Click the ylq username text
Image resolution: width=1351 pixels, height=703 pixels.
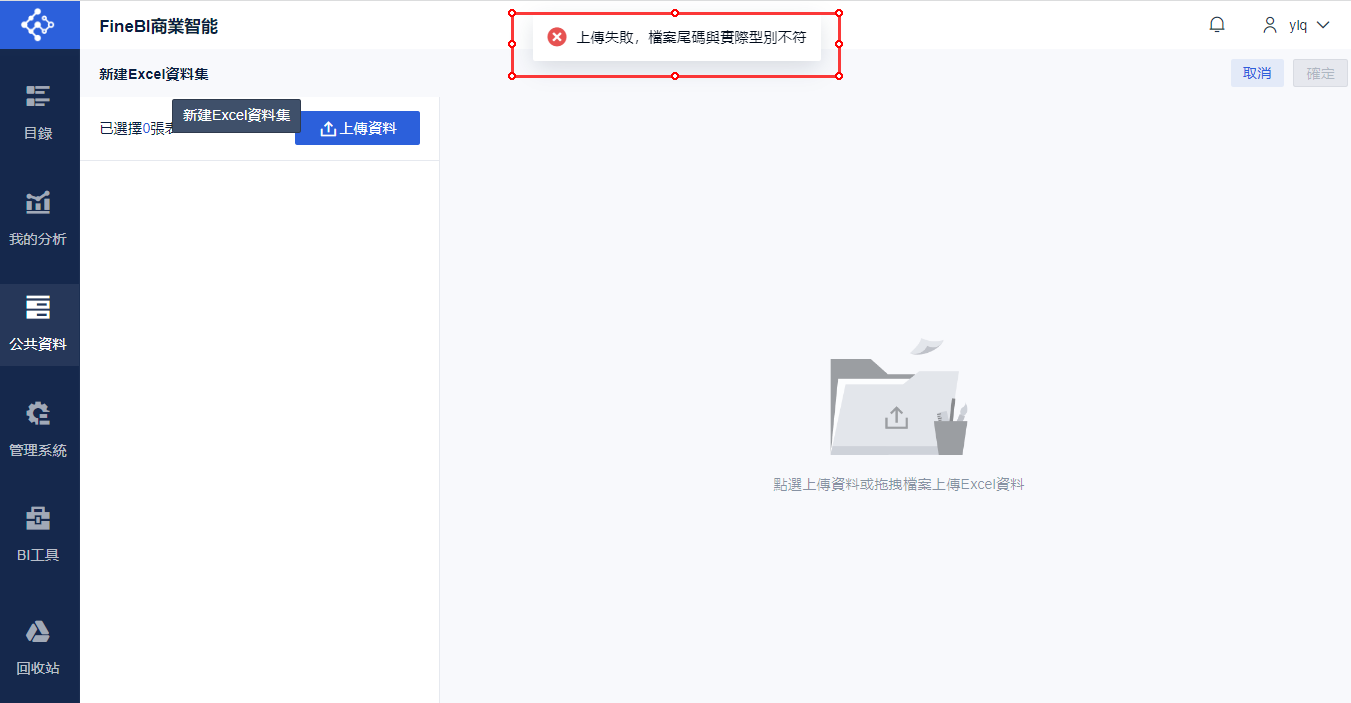(x=1298, y=25)
